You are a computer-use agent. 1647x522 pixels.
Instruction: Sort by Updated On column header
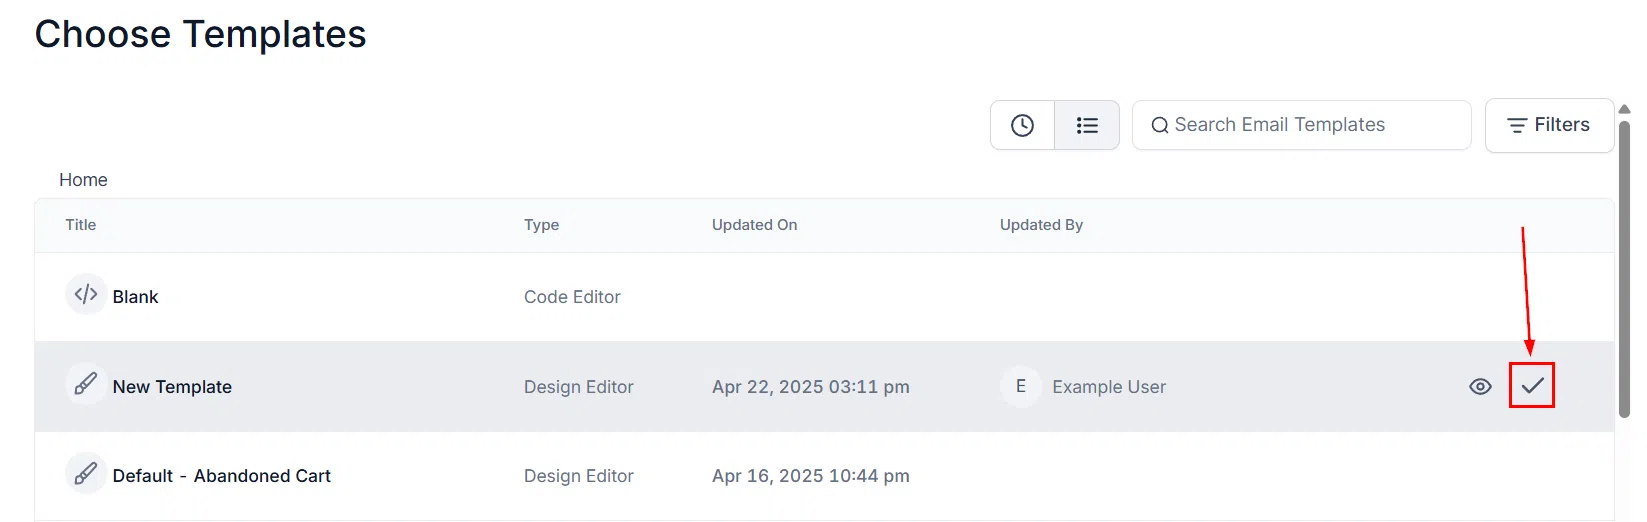tap(755, 225)
